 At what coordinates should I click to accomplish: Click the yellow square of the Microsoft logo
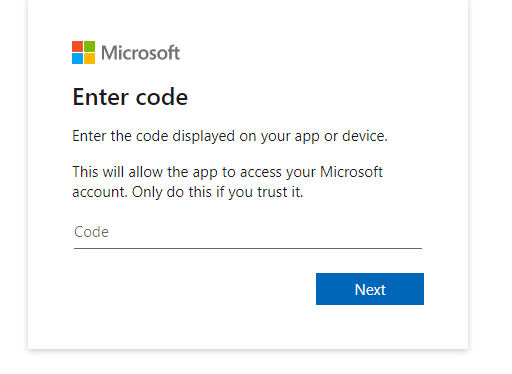point(89,58)
